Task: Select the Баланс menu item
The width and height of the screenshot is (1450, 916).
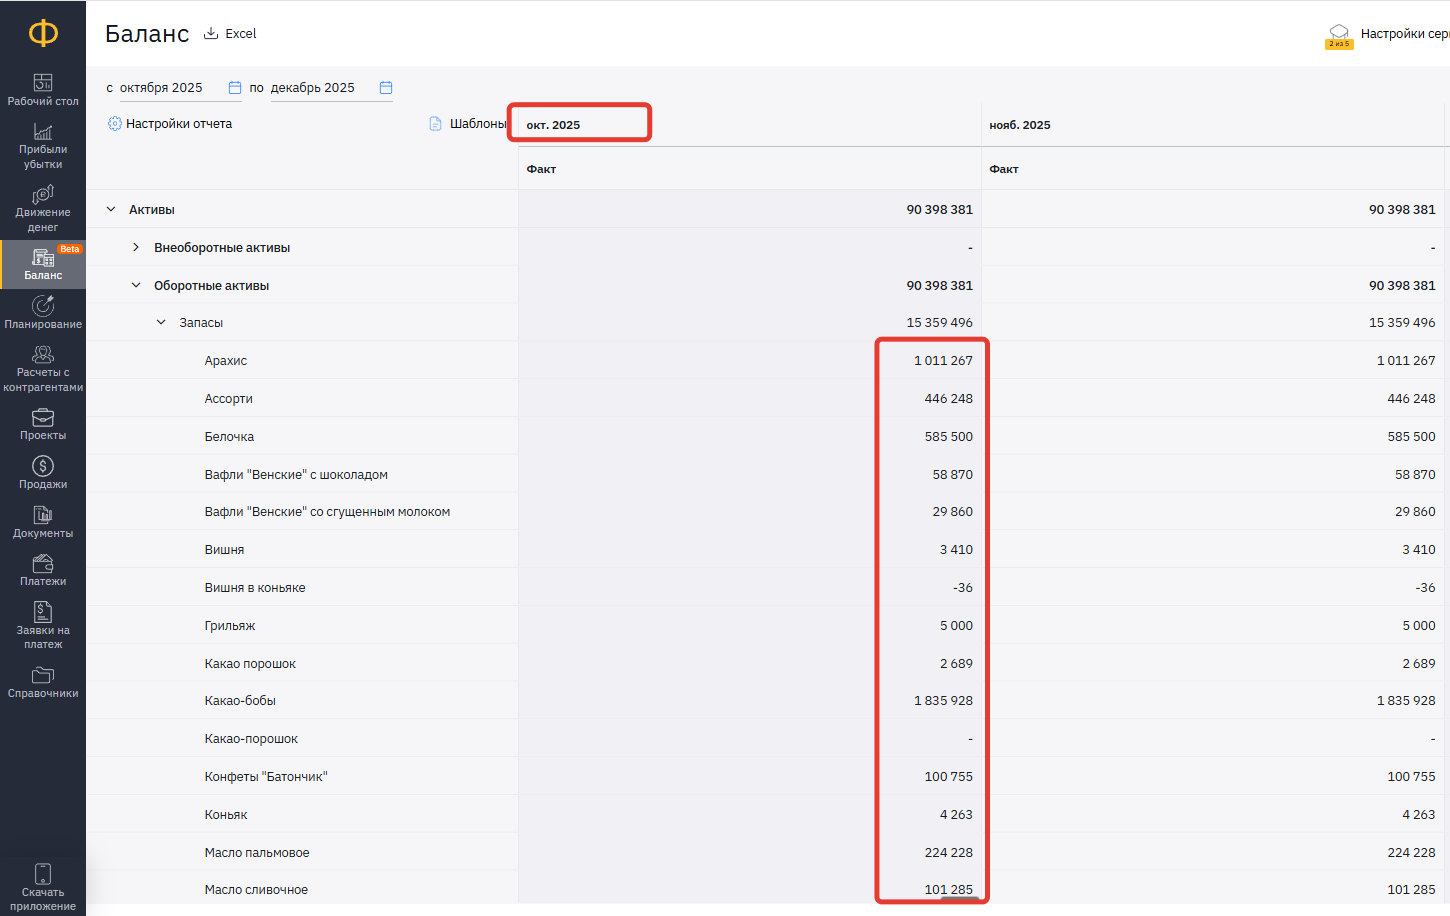Action: (x=43, y=264)
